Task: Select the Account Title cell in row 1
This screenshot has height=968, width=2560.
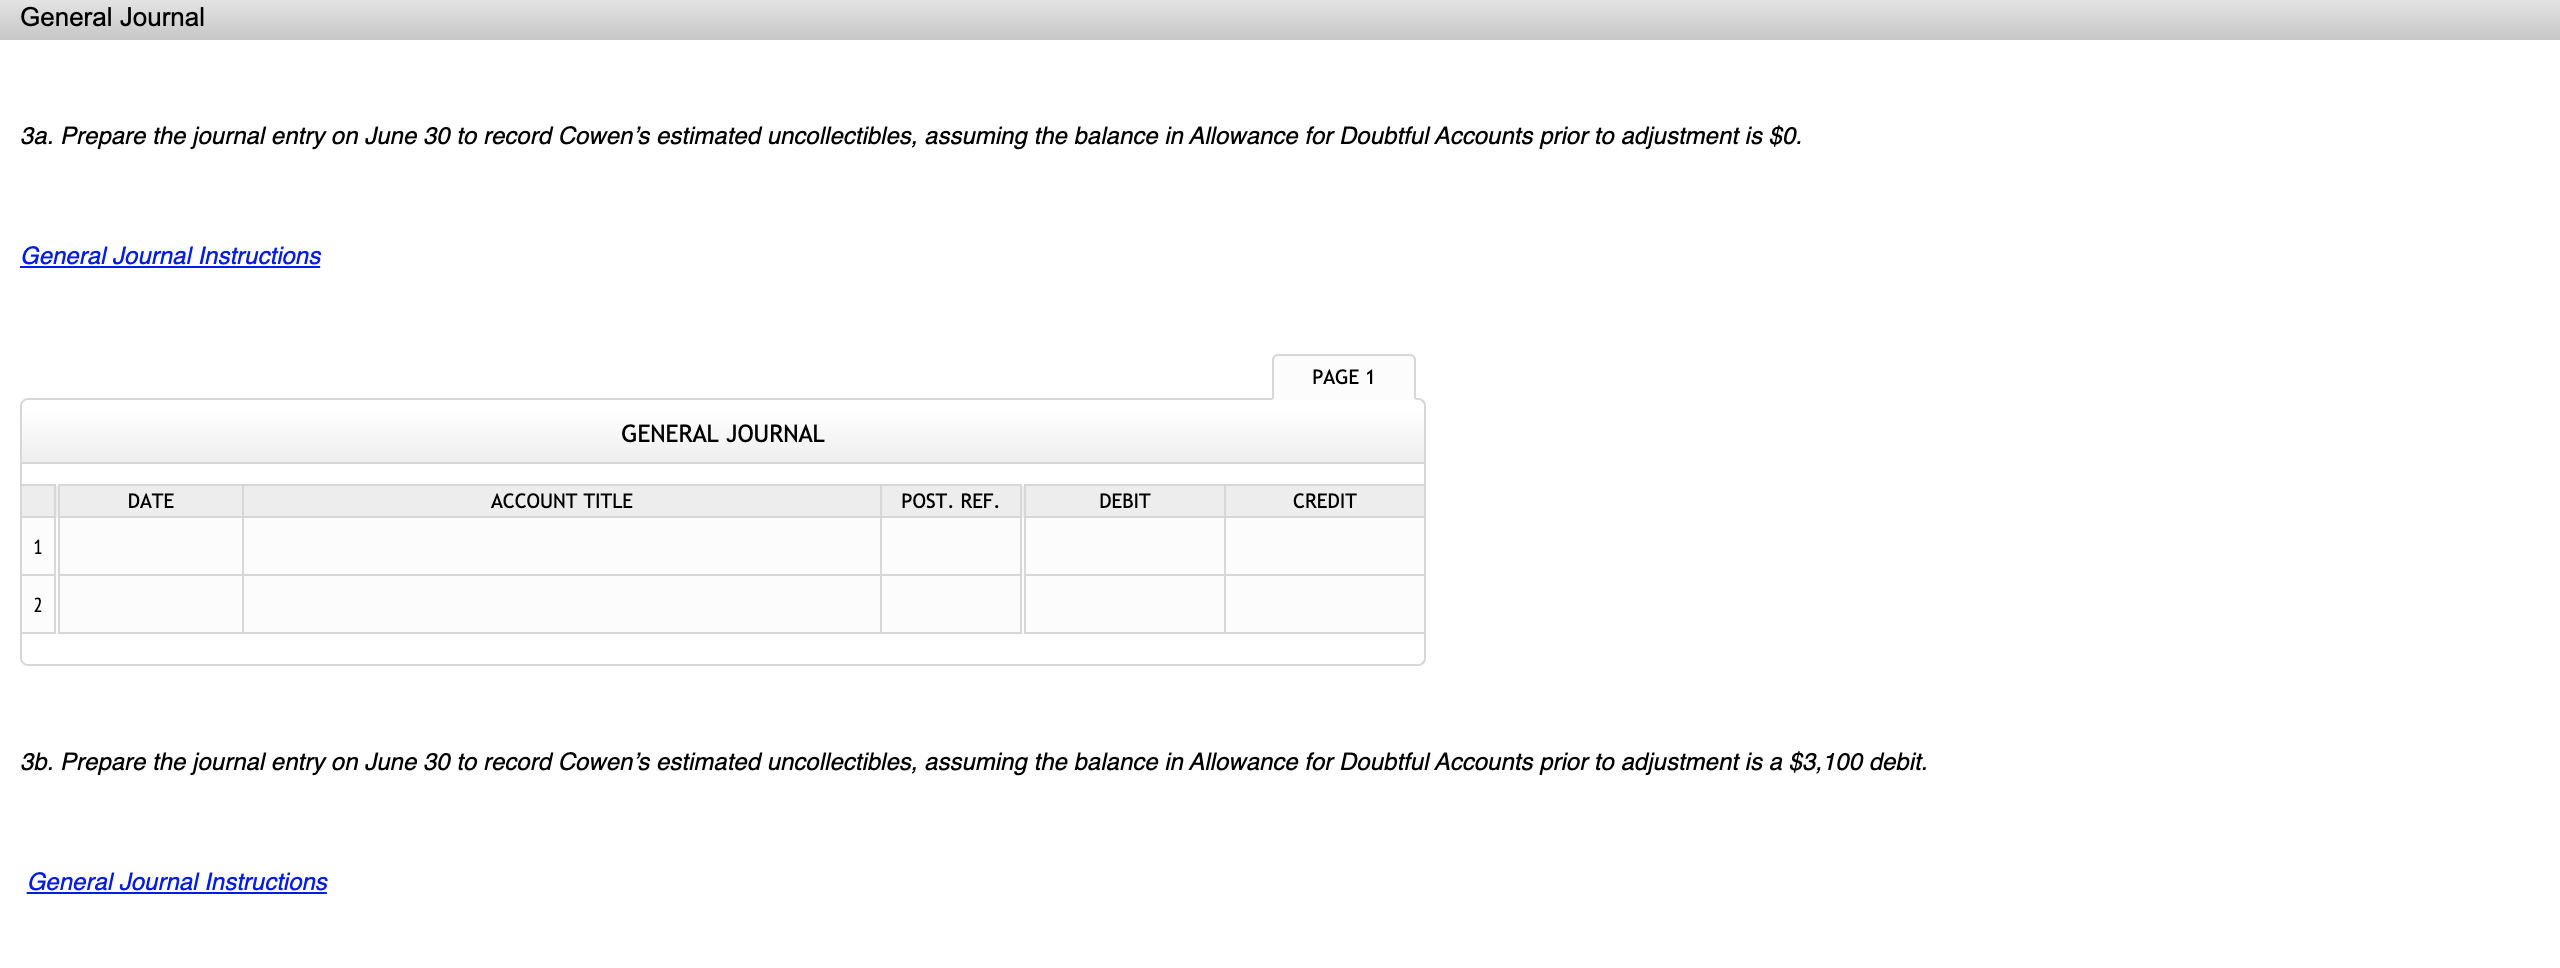Action: (x=560, y=546)
